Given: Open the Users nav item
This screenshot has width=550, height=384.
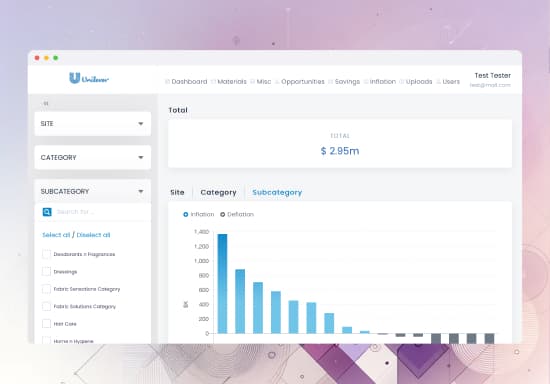Looking at the screenshot, I should [x=448, y=82].
